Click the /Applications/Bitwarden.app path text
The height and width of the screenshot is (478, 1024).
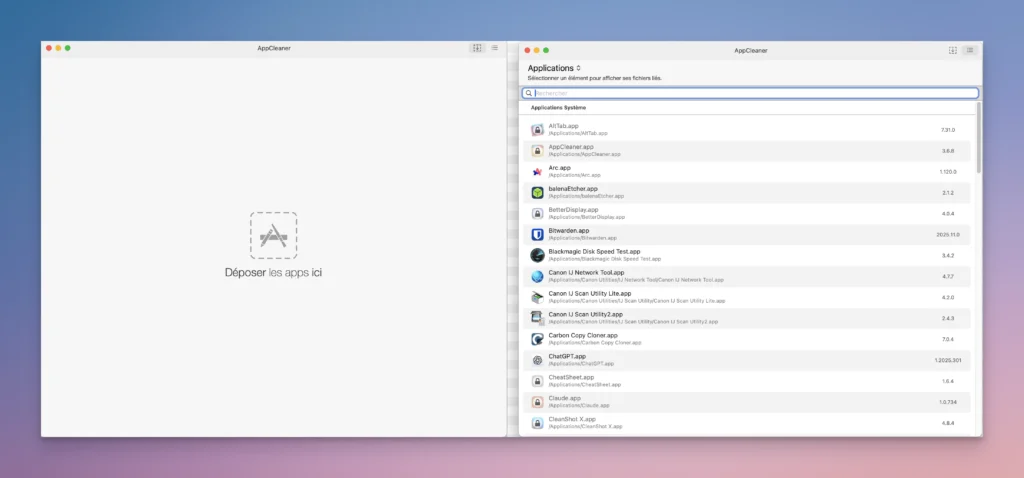pyautogui.click(x=583, y=238)
